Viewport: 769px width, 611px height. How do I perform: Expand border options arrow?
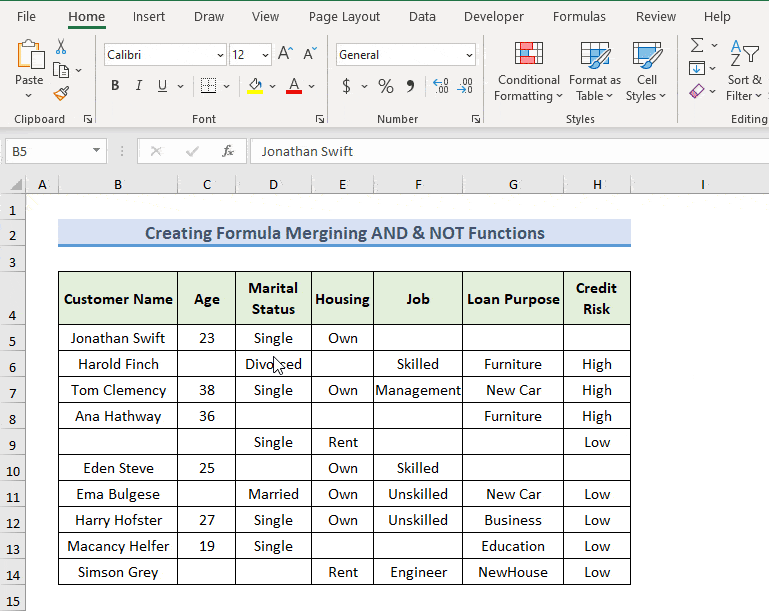click(226, 86)
